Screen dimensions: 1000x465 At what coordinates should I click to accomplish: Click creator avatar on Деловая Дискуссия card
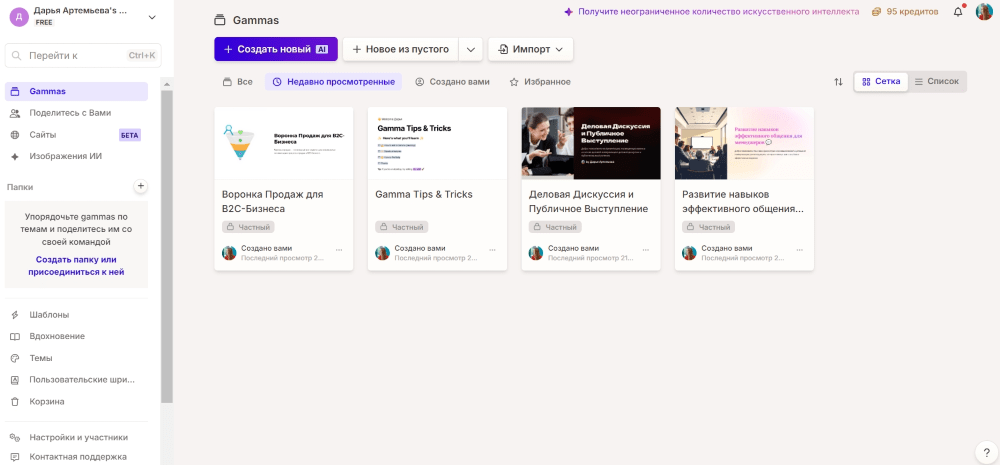click(536, 253)
